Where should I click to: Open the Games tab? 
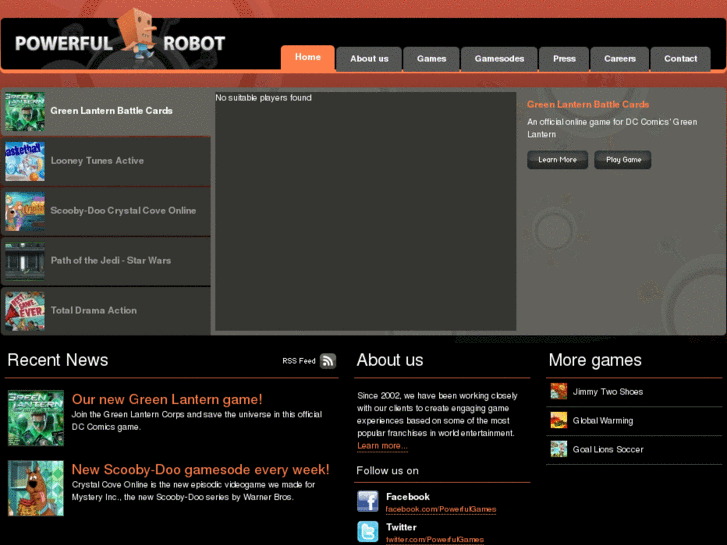point(431,59)
